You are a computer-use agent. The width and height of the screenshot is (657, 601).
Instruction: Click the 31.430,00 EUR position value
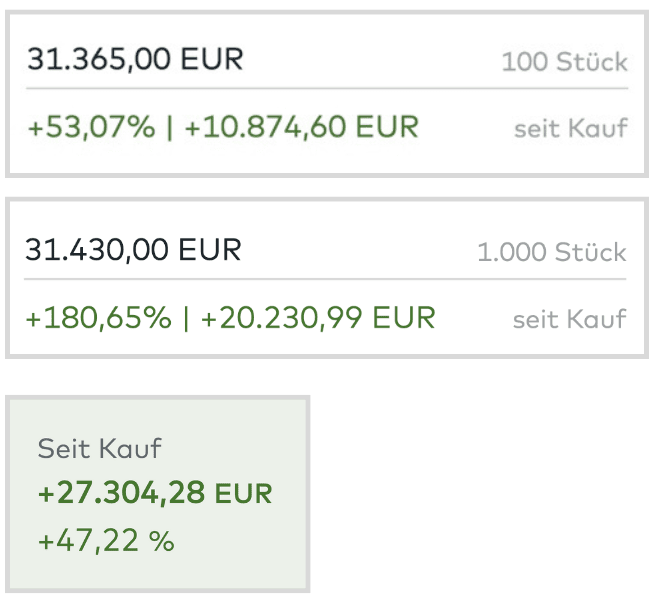[134, 249]
